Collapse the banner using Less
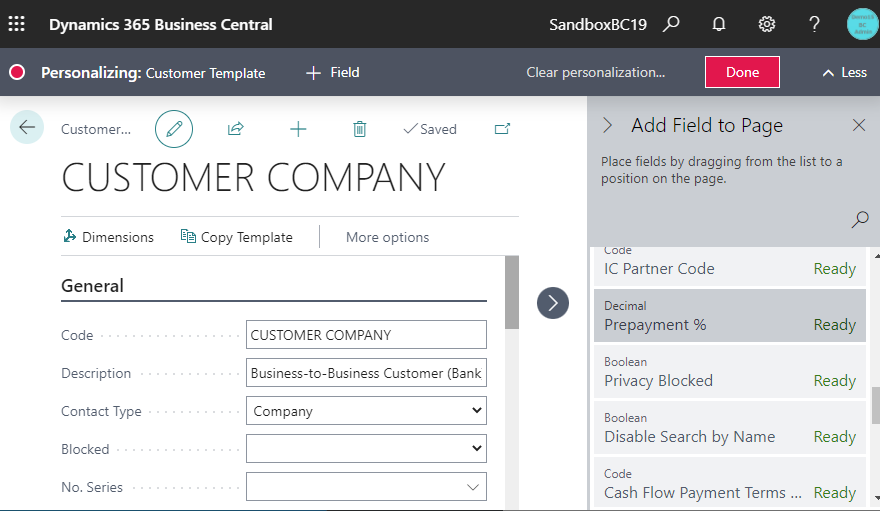880x511 pixels. pos(844,72)
